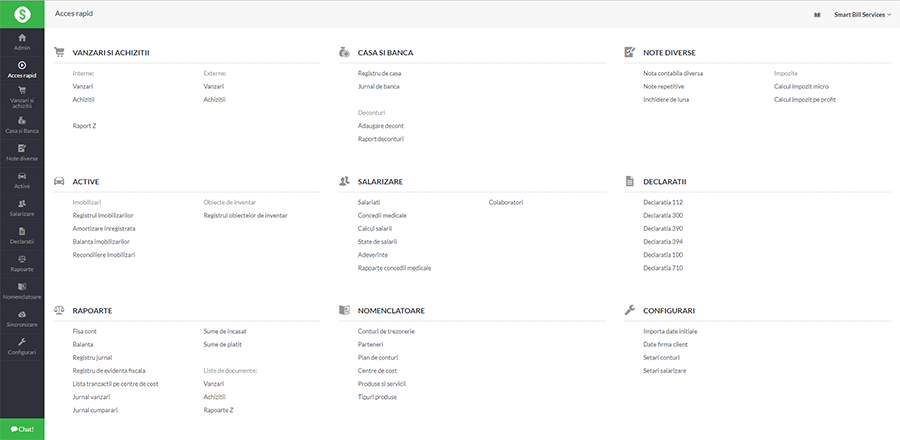The image size is (900, 440).
Task: Open Declaratia 112 link
Action: 662,202
